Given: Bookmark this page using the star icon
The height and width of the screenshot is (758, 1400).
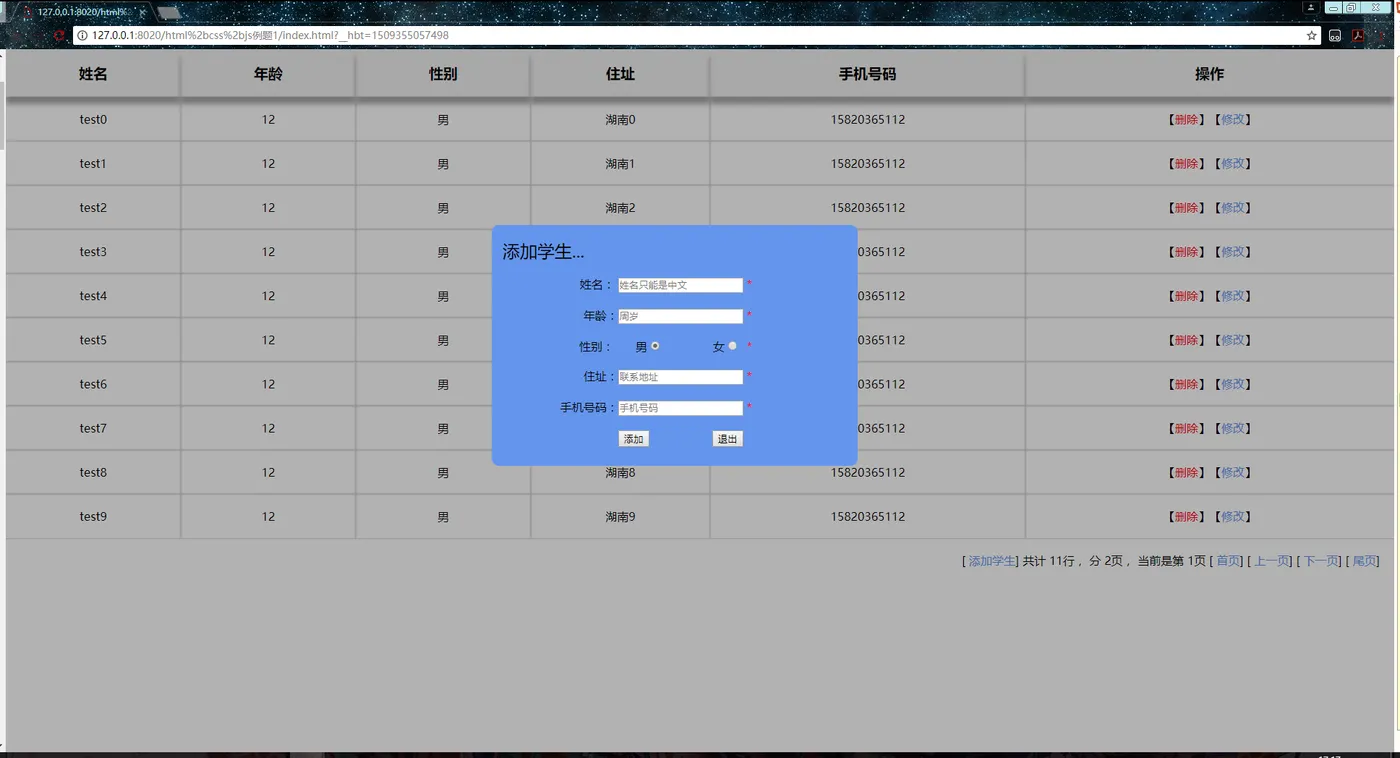Looking at the screenshot, I should 1311,34.
